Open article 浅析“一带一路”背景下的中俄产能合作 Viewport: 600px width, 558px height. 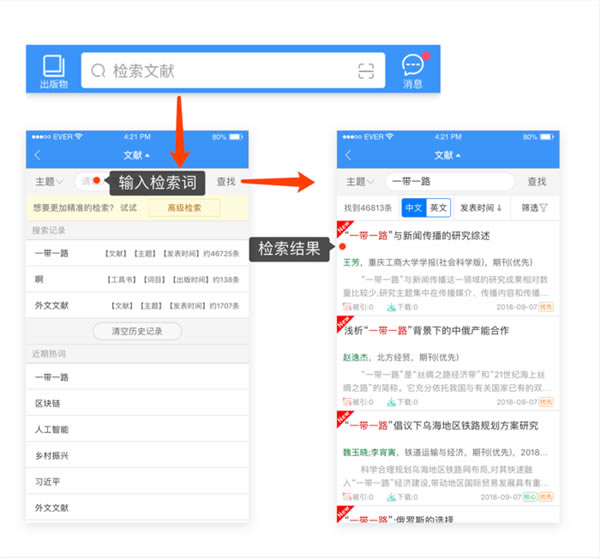(426, 330)
